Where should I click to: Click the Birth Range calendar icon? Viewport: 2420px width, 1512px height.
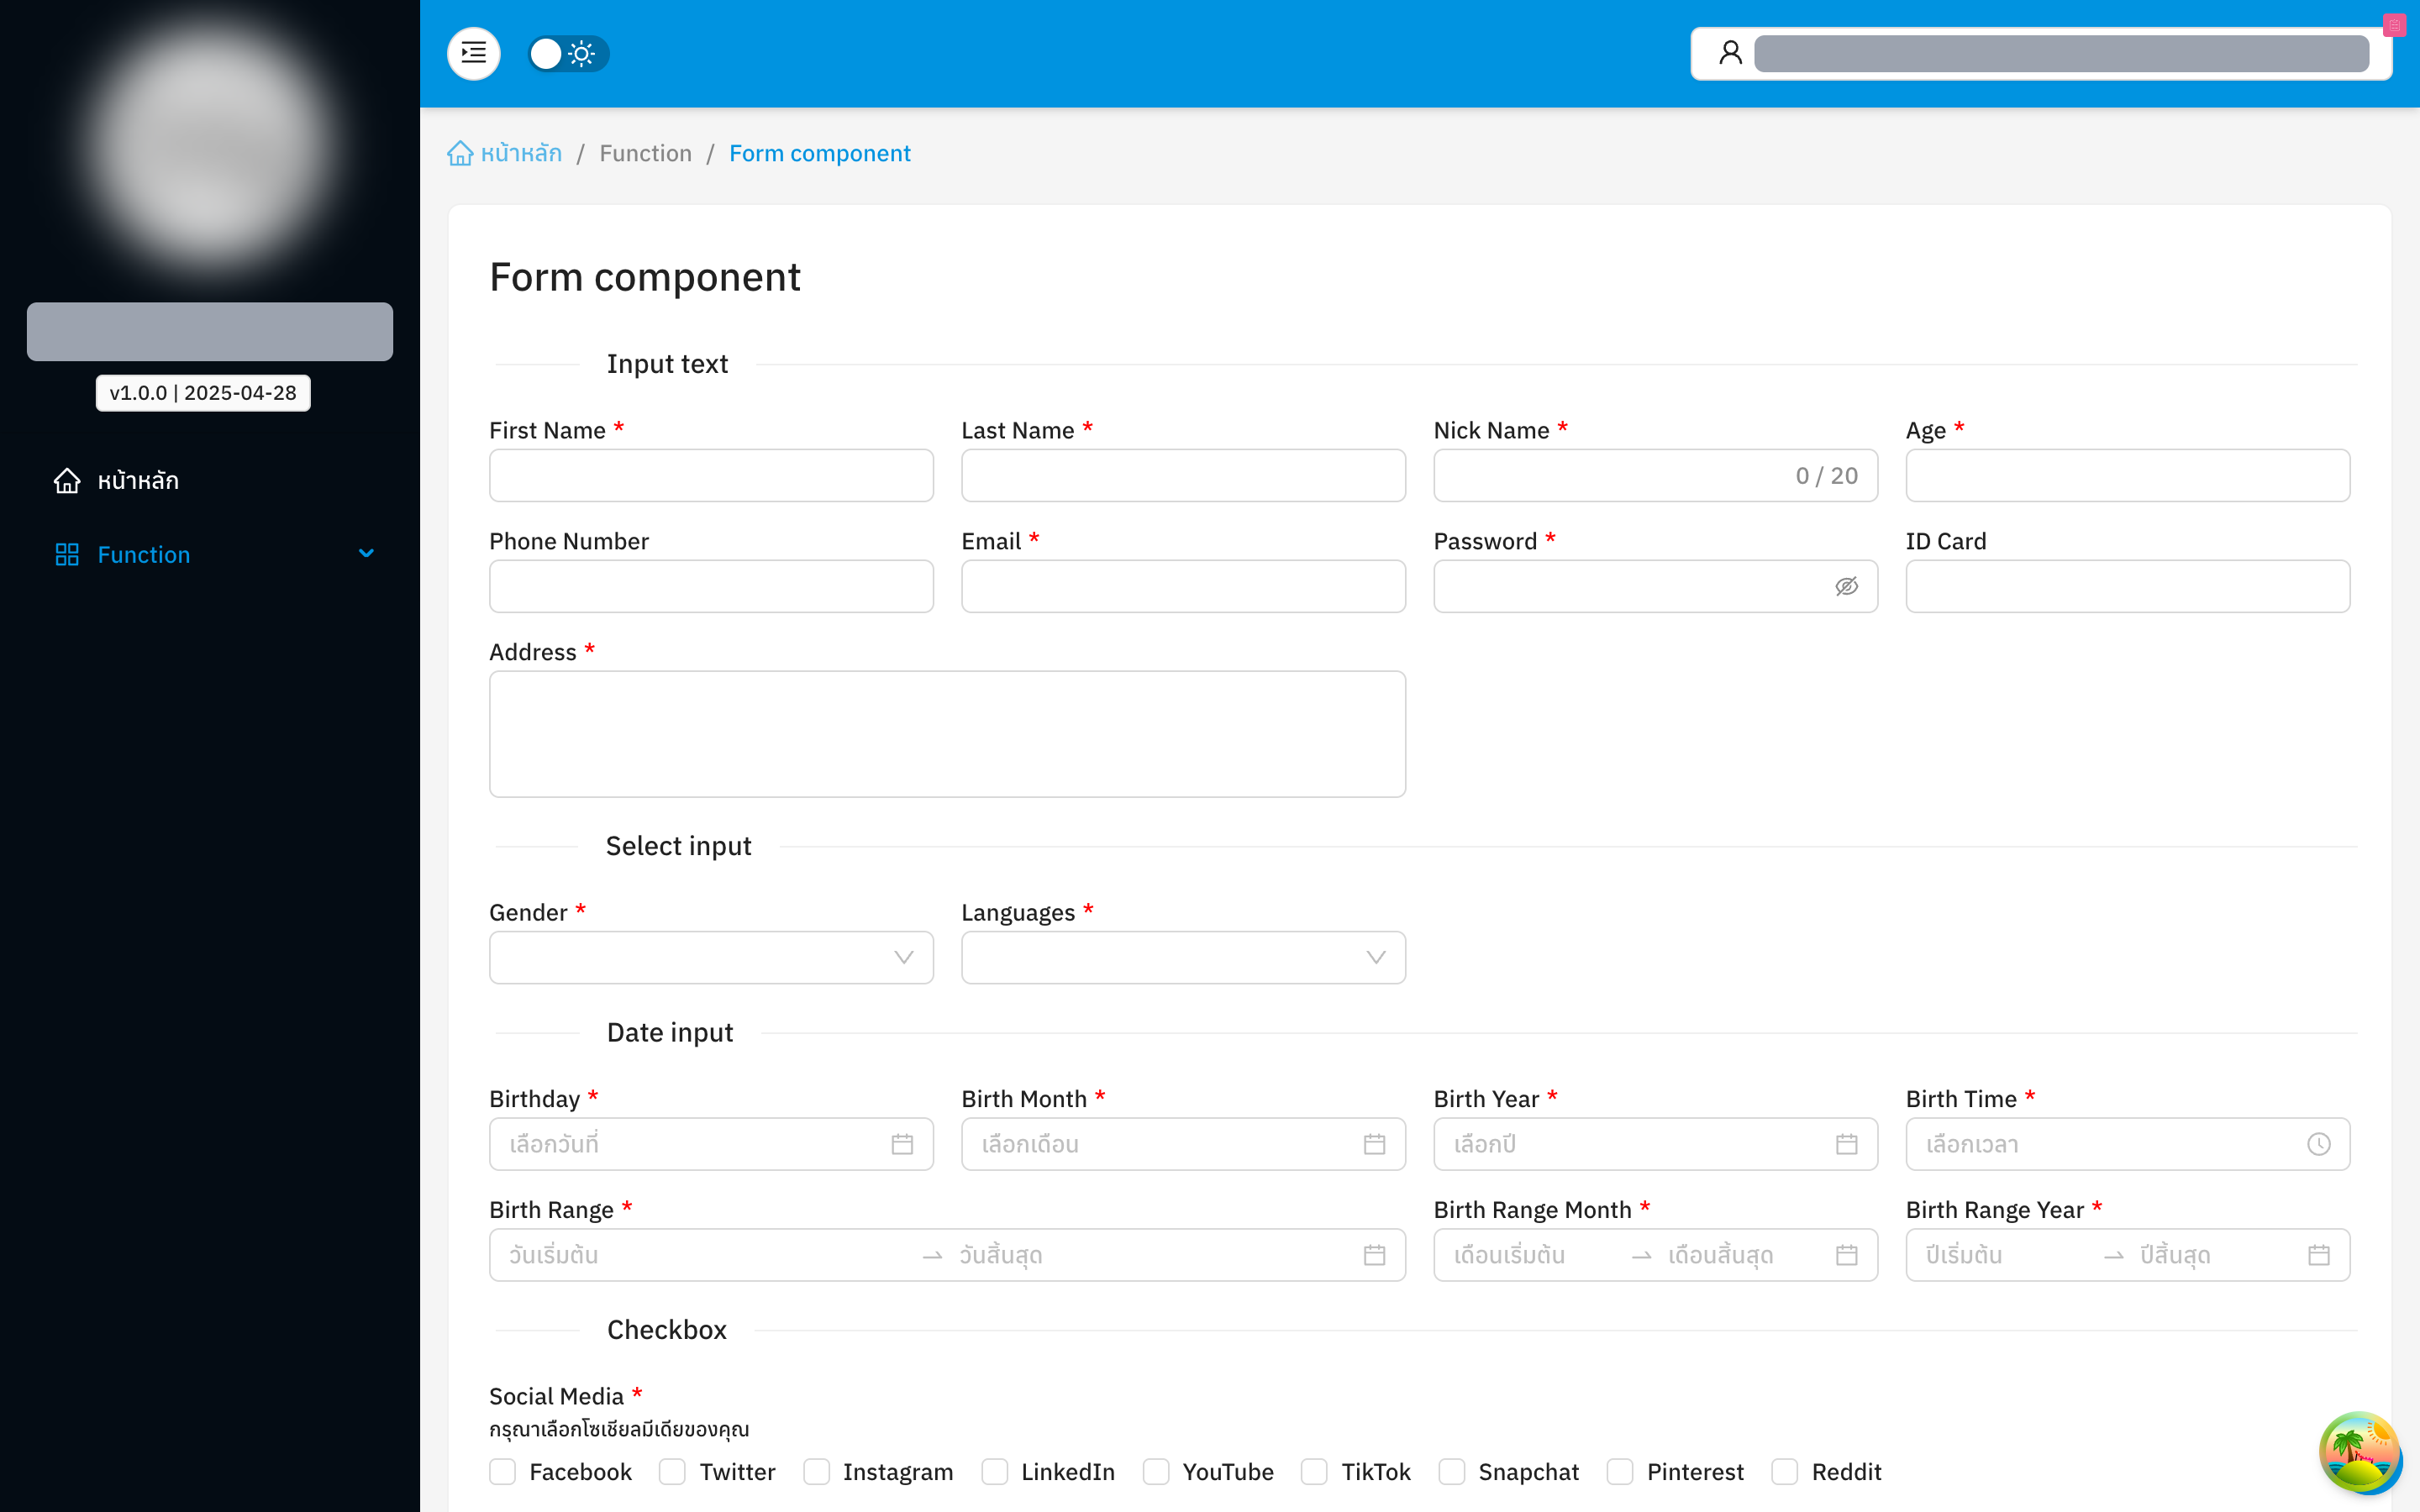pos(1374,1255)
